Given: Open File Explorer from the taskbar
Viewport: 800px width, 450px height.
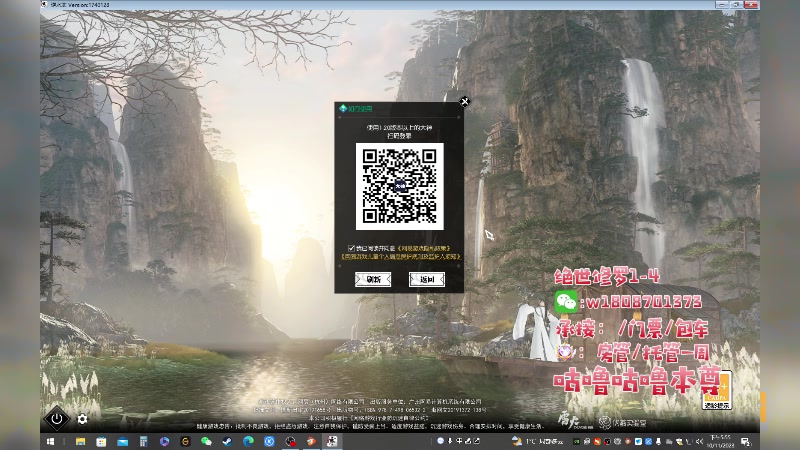Looking at the screenshot, I should [x=81, y=441].
